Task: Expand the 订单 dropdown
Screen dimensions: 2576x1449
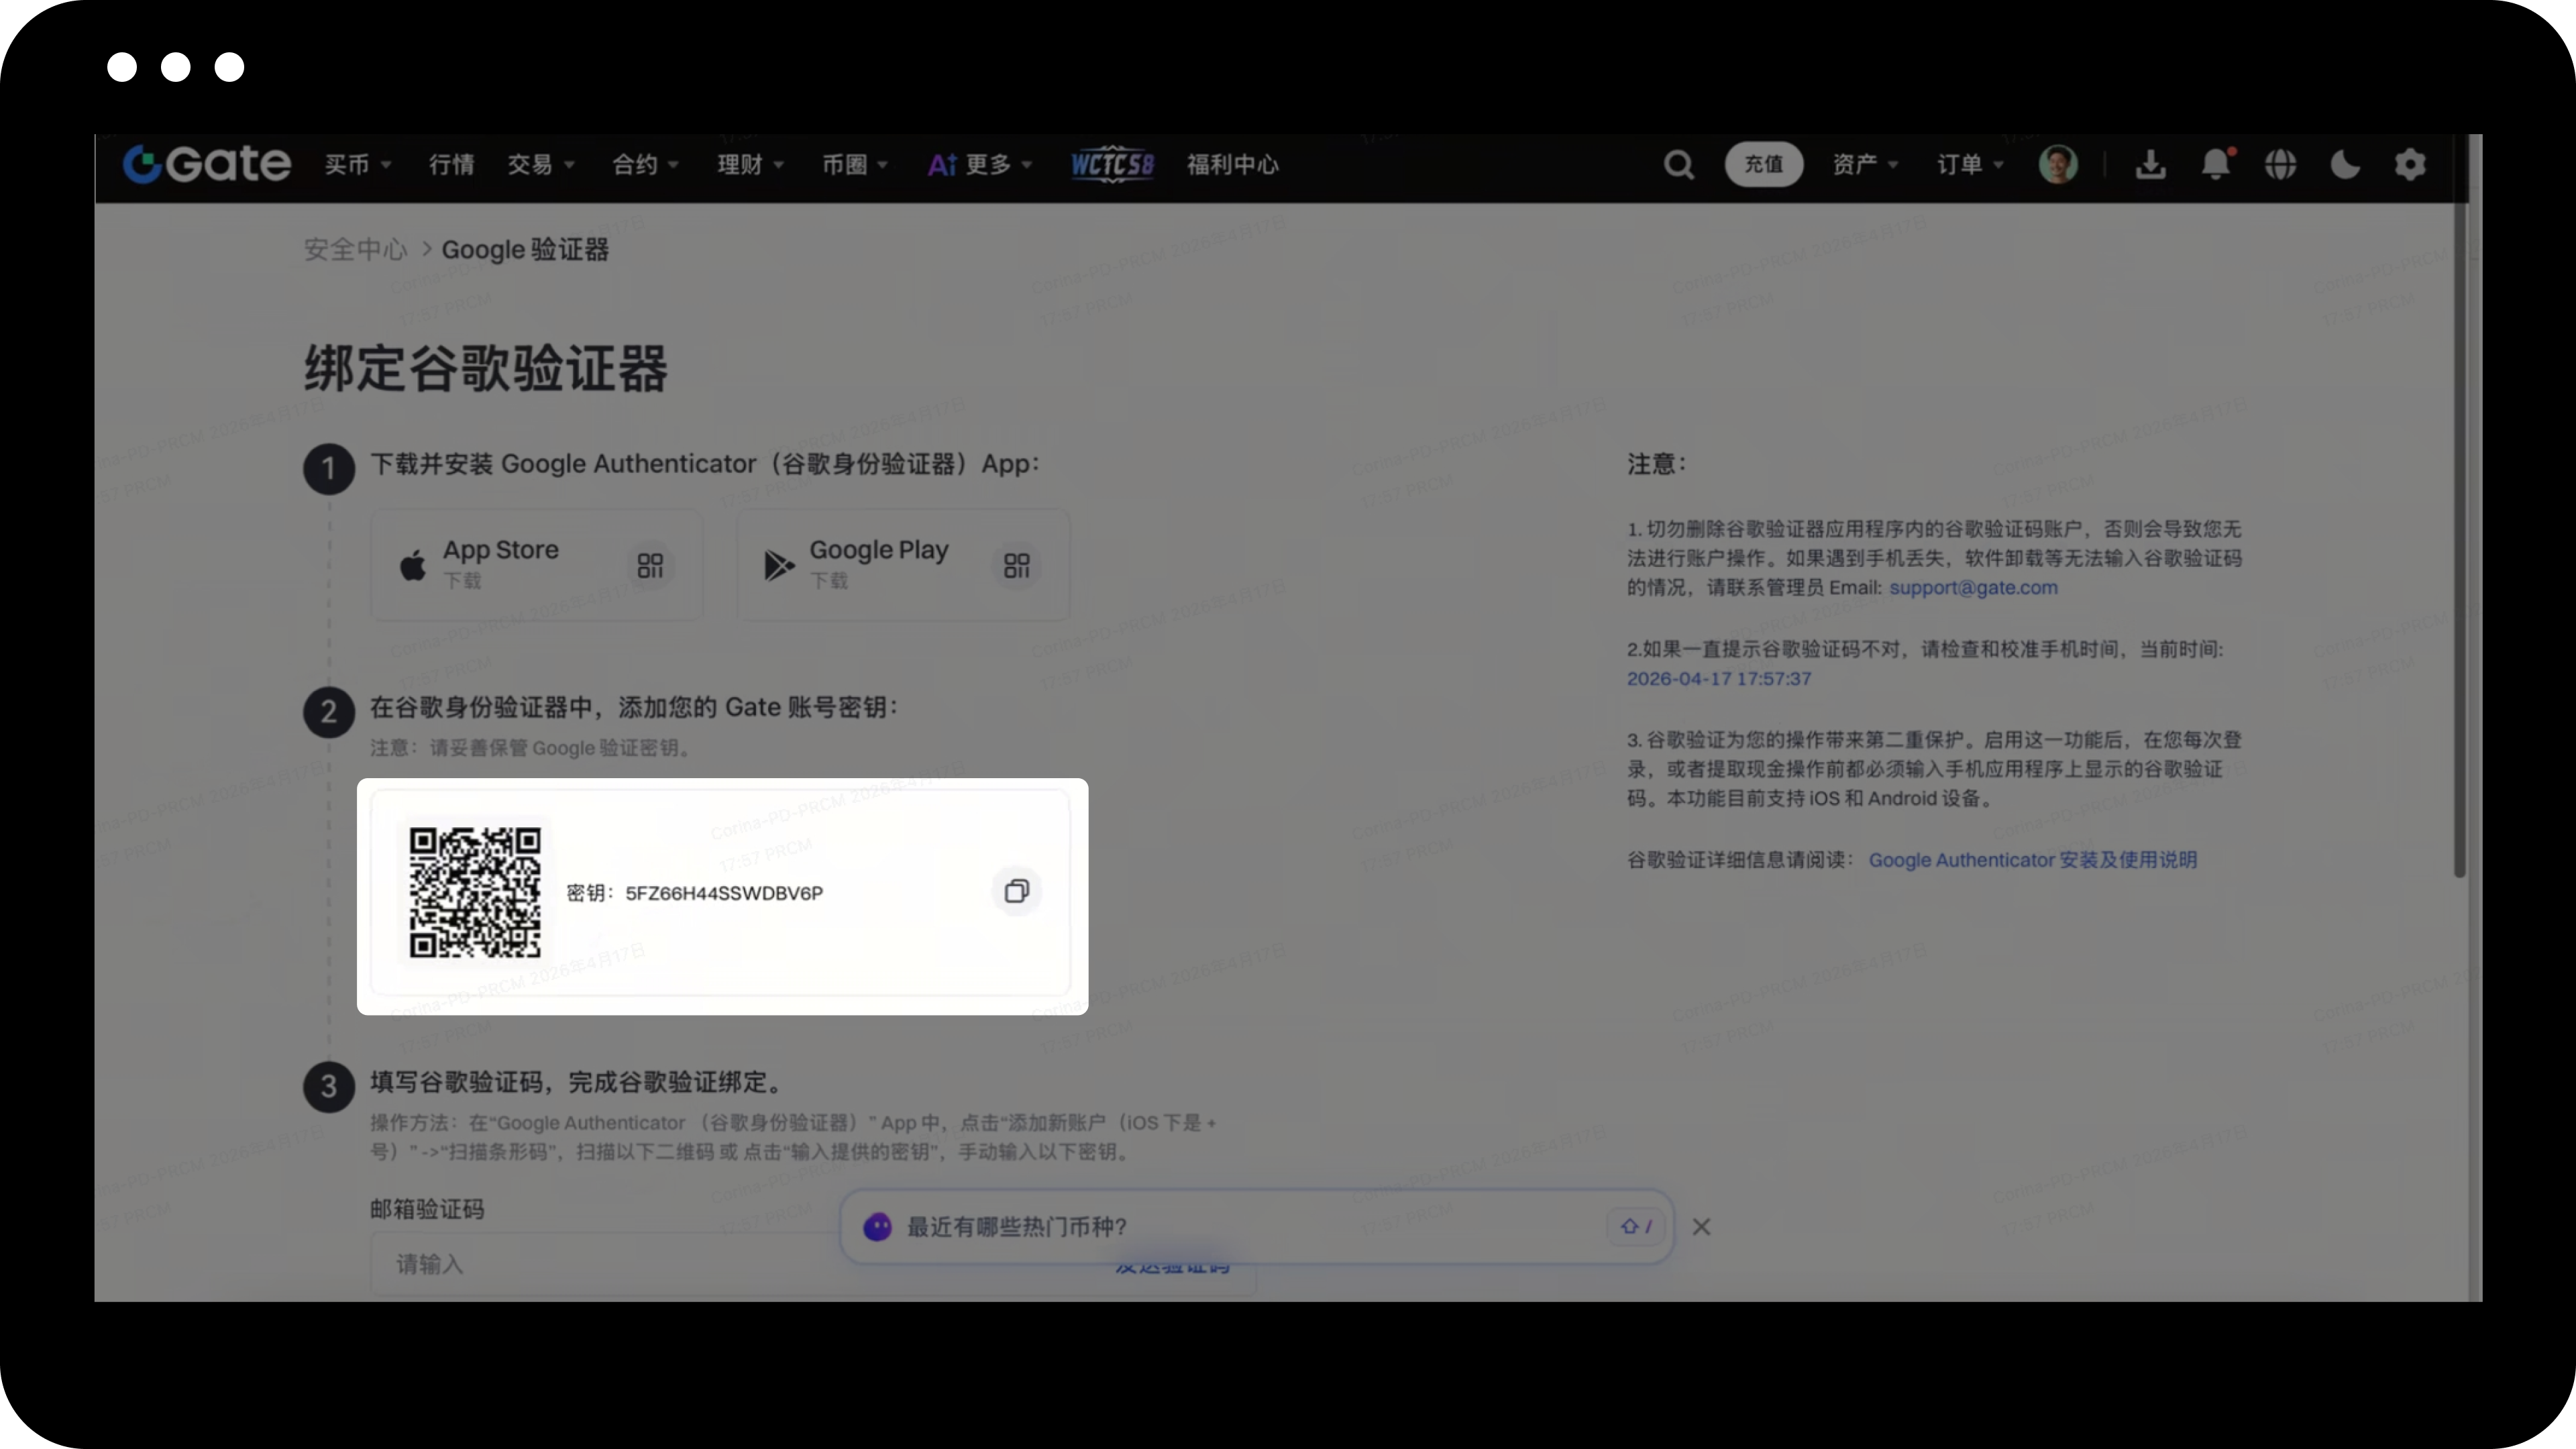Action: coord(1969,165)
